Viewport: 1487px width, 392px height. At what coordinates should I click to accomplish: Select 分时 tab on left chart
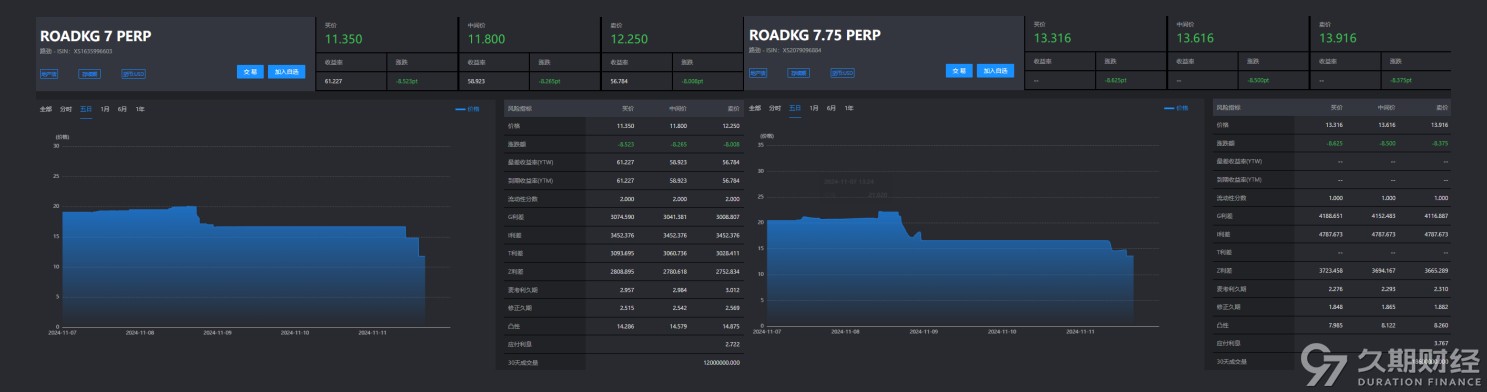pyautogui.click(x=65, y=108)
